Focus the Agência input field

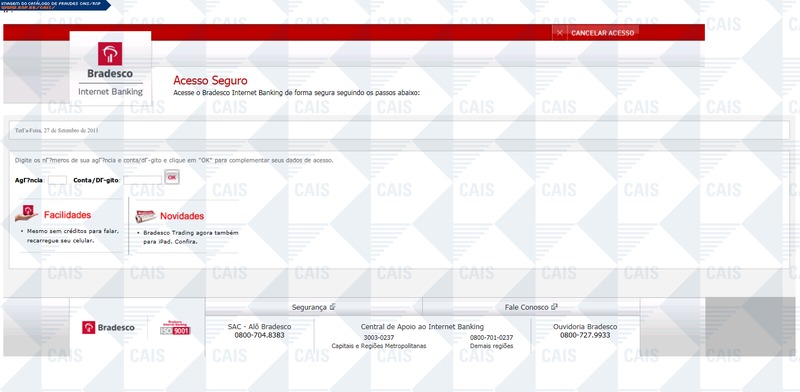tap(57, 180)
